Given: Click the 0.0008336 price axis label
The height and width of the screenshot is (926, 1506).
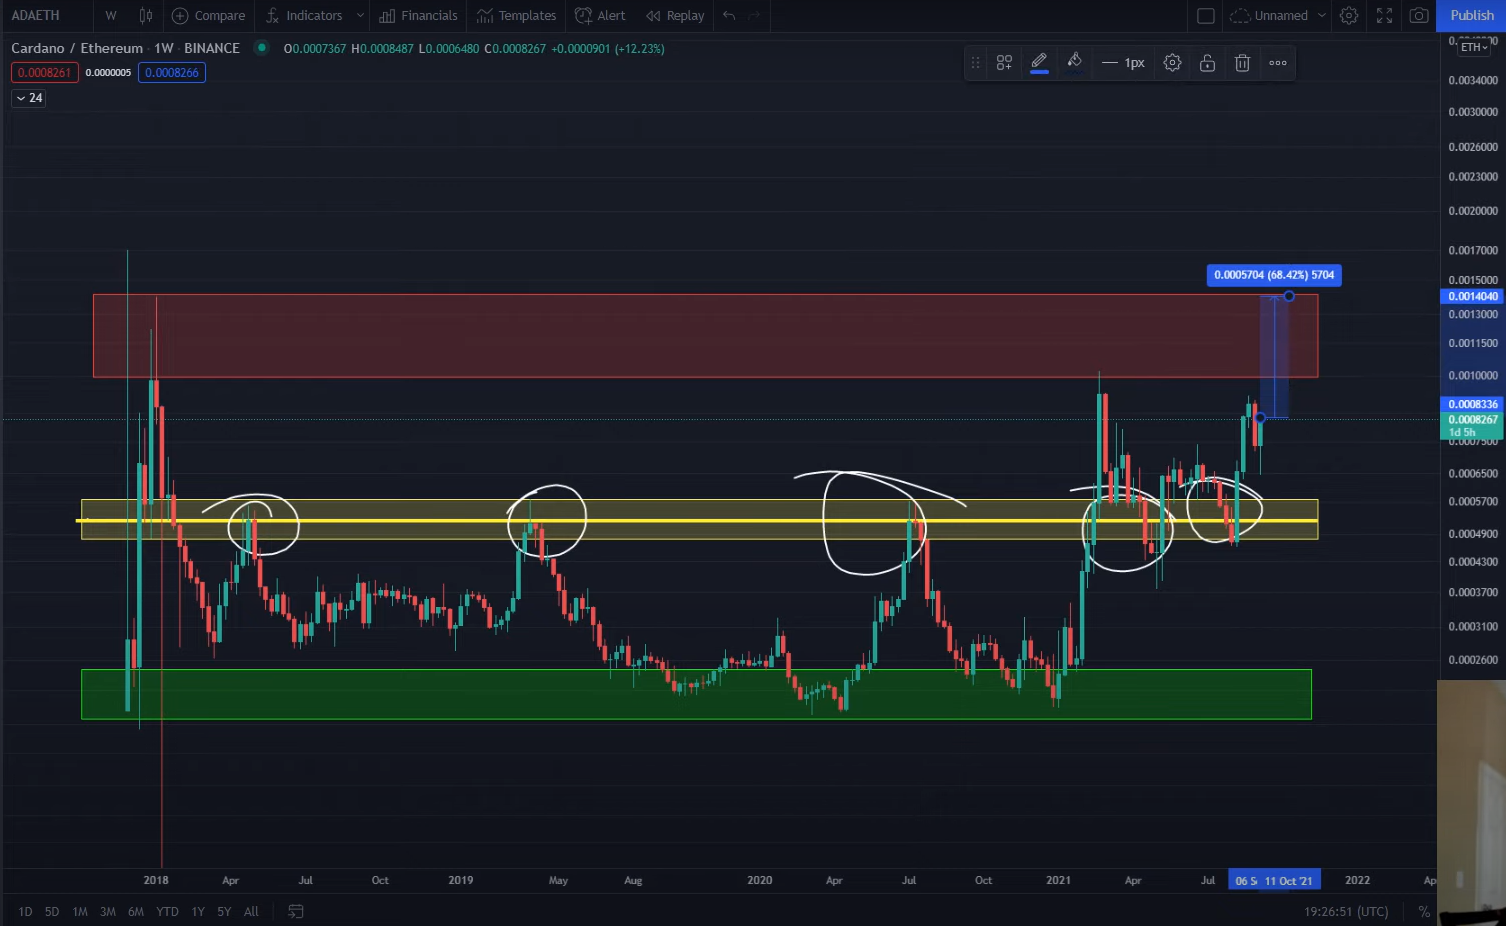Looking at the screenshot, I should pyautogui.click(x=1472, y=404).
